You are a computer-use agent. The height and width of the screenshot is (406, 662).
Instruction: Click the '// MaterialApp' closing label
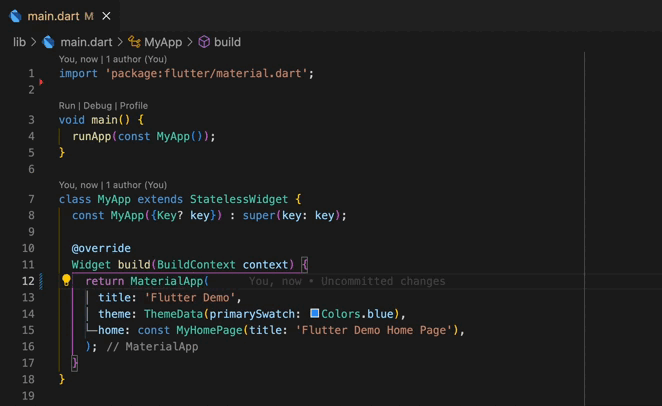tap(152, 347)
